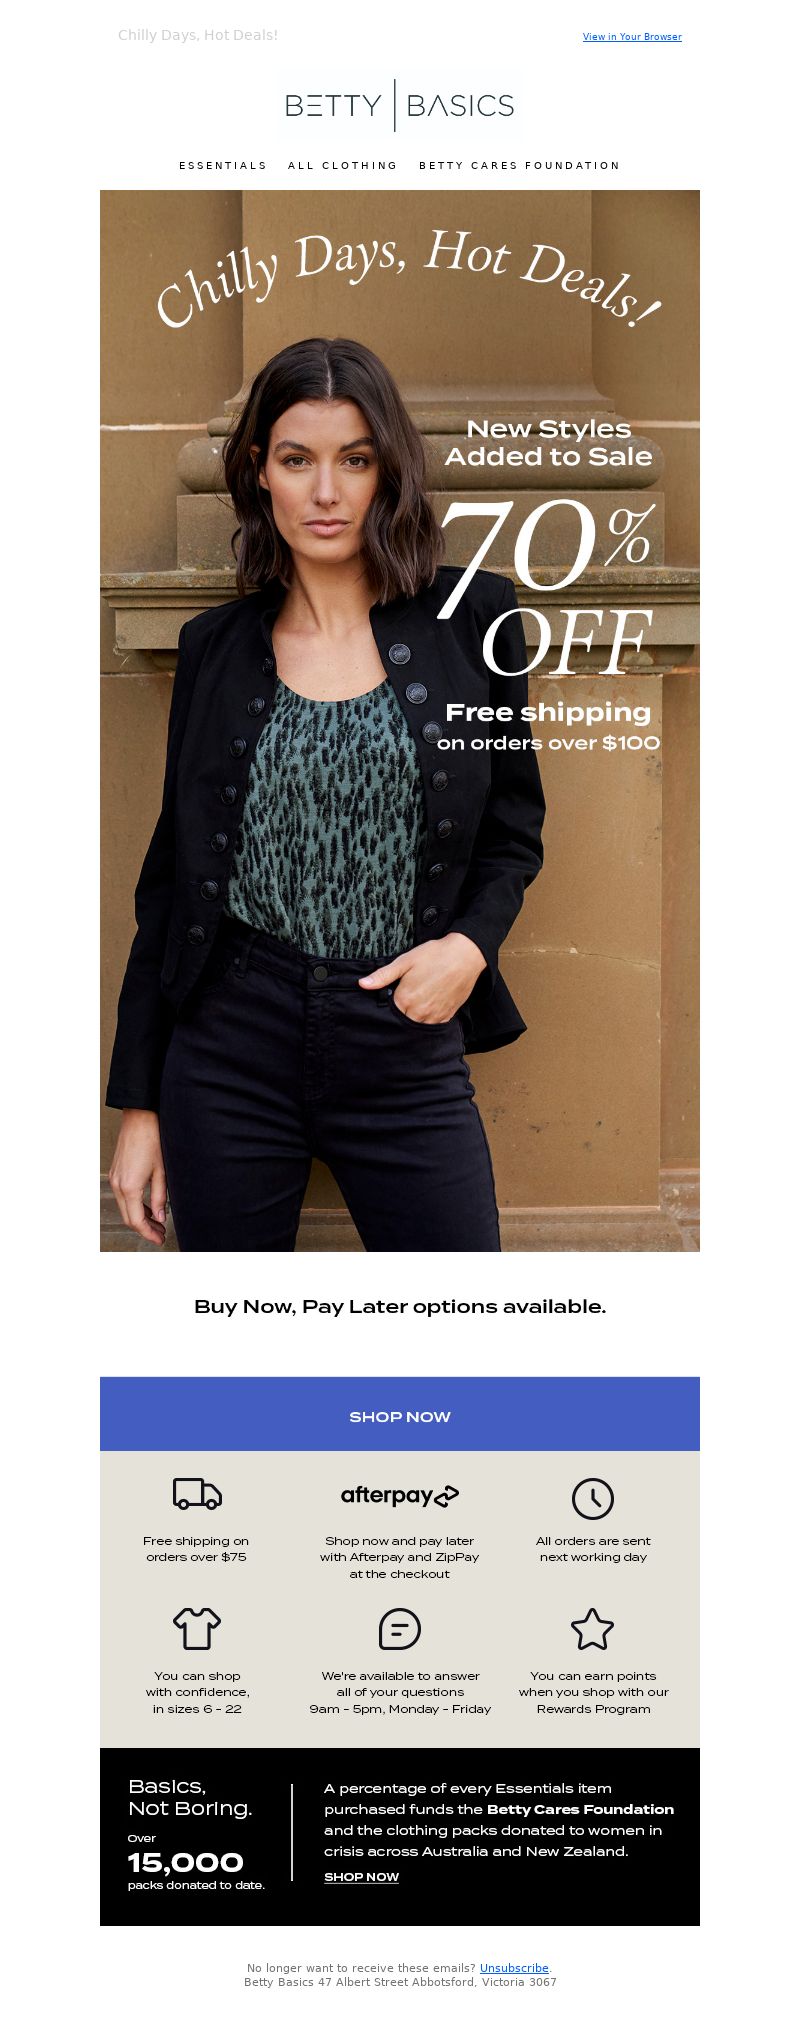Click the Unsubscribe link
The height and width of the screenshot is (2039, 800).
point(514,1968)
